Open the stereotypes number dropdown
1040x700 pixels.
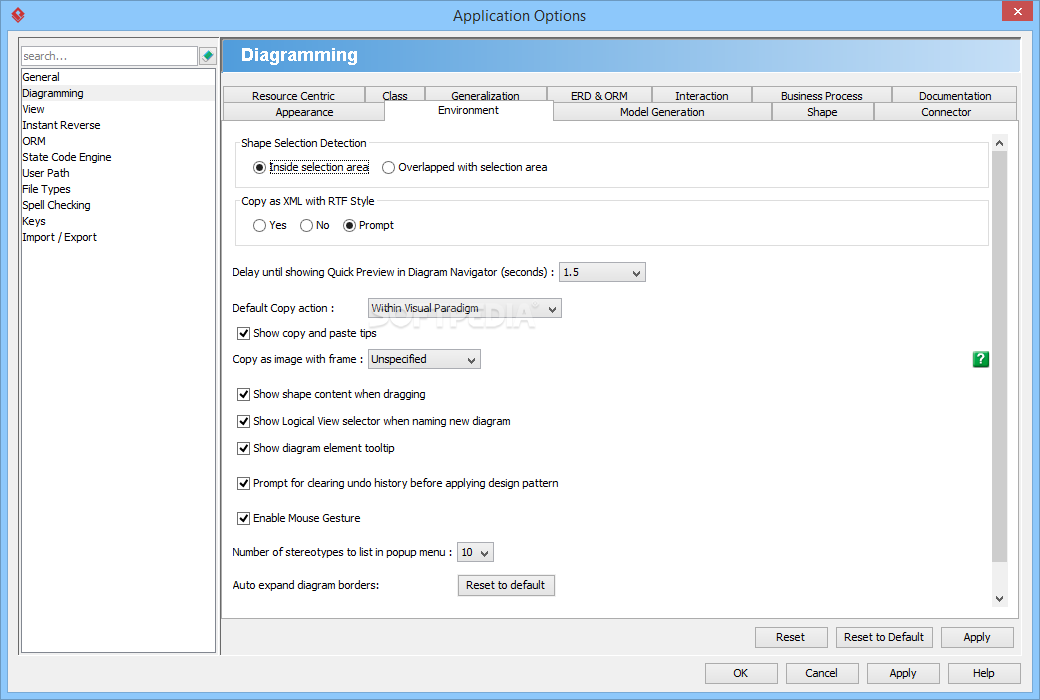475,552
